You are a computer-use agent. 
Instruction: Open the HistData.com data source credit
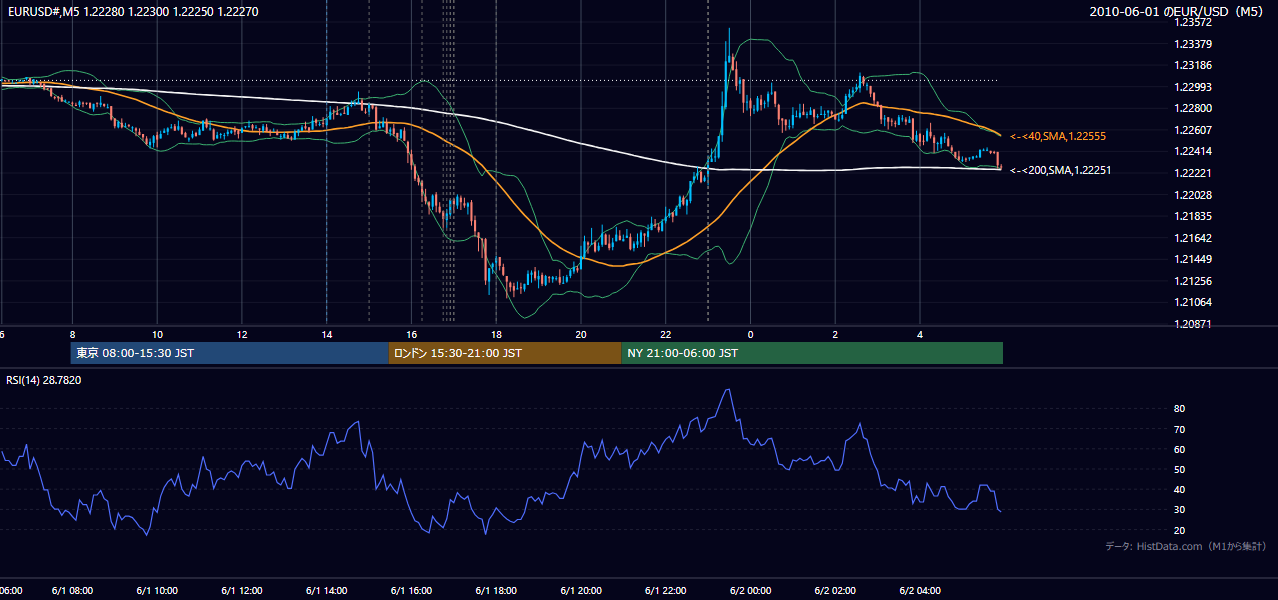pos(1186,546)
